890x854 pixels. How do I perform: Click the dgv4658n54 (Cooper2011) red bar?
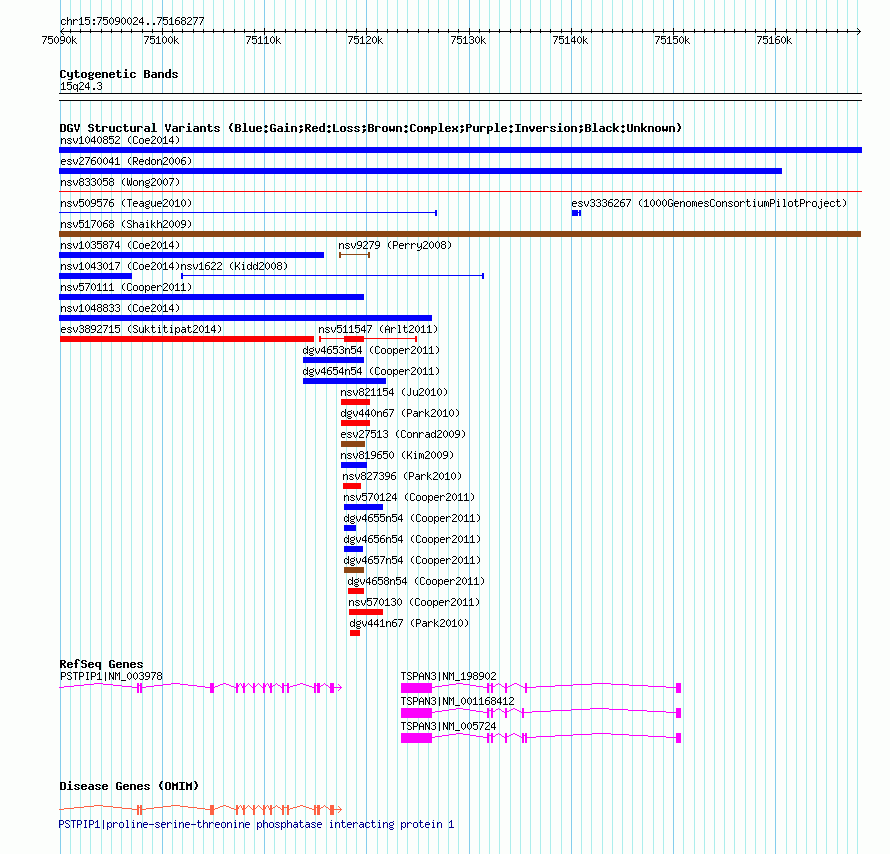356,591
